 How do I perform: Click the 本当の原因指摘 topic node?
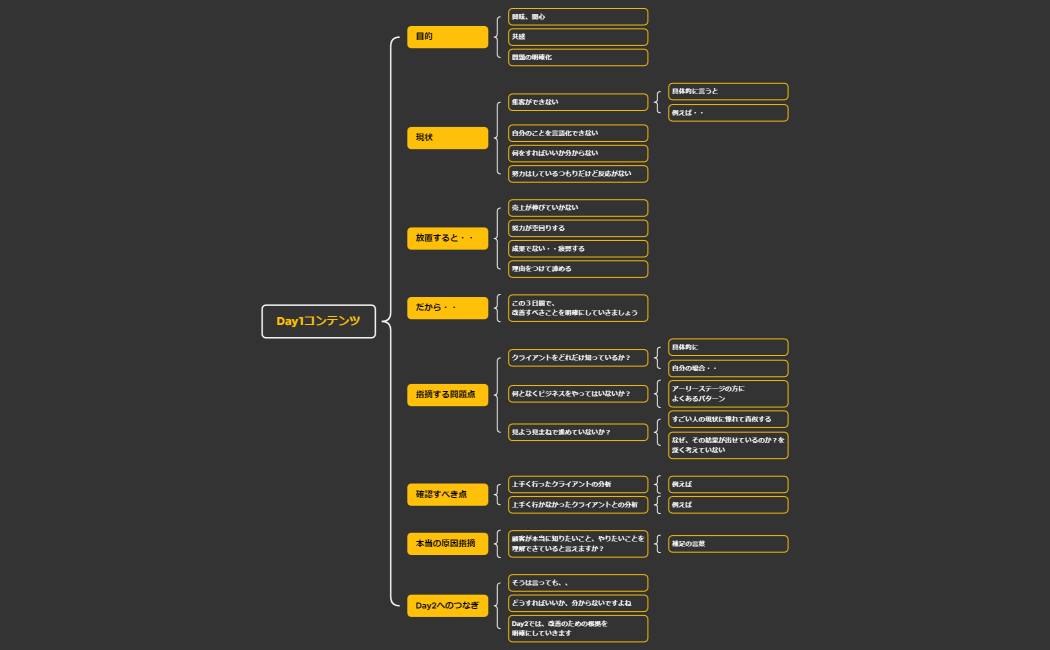click(447, 543)
